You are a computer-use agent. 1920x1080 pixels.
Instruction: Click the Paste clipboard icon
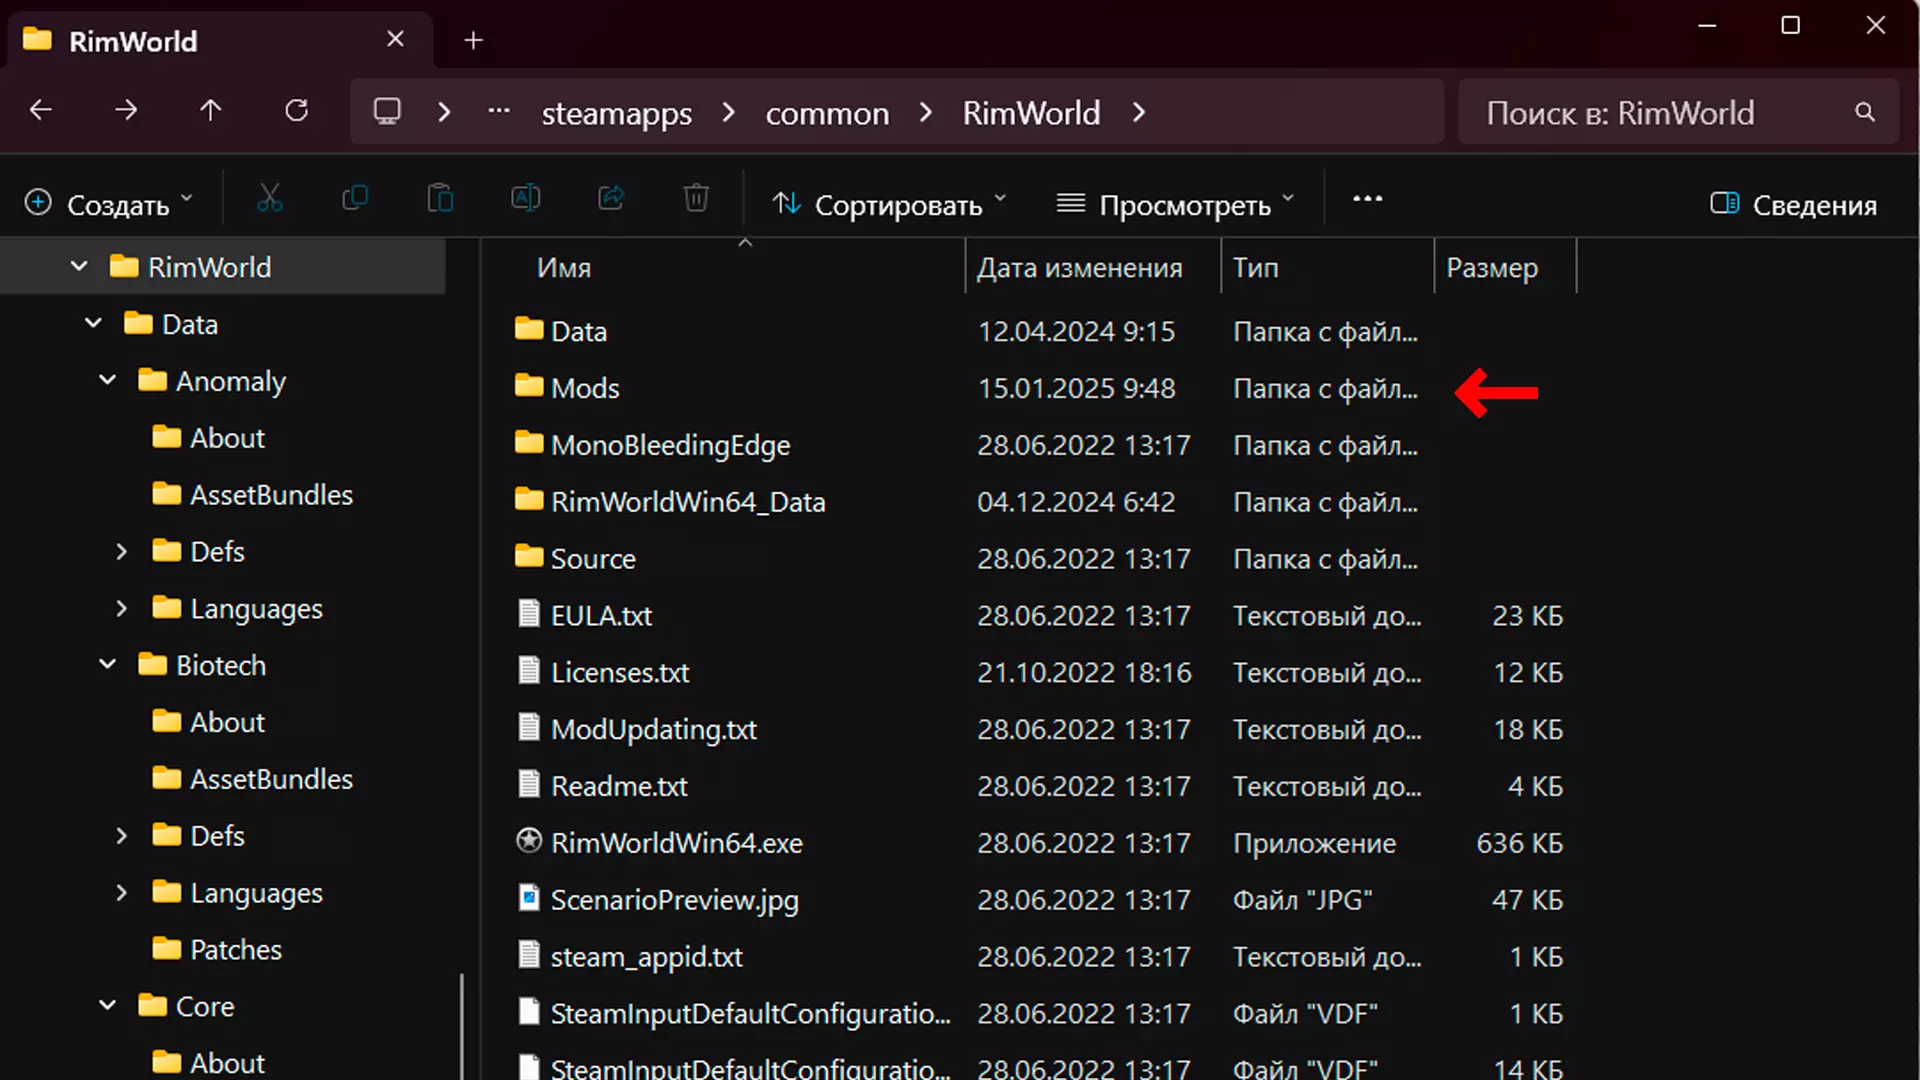tap(440, 199)
